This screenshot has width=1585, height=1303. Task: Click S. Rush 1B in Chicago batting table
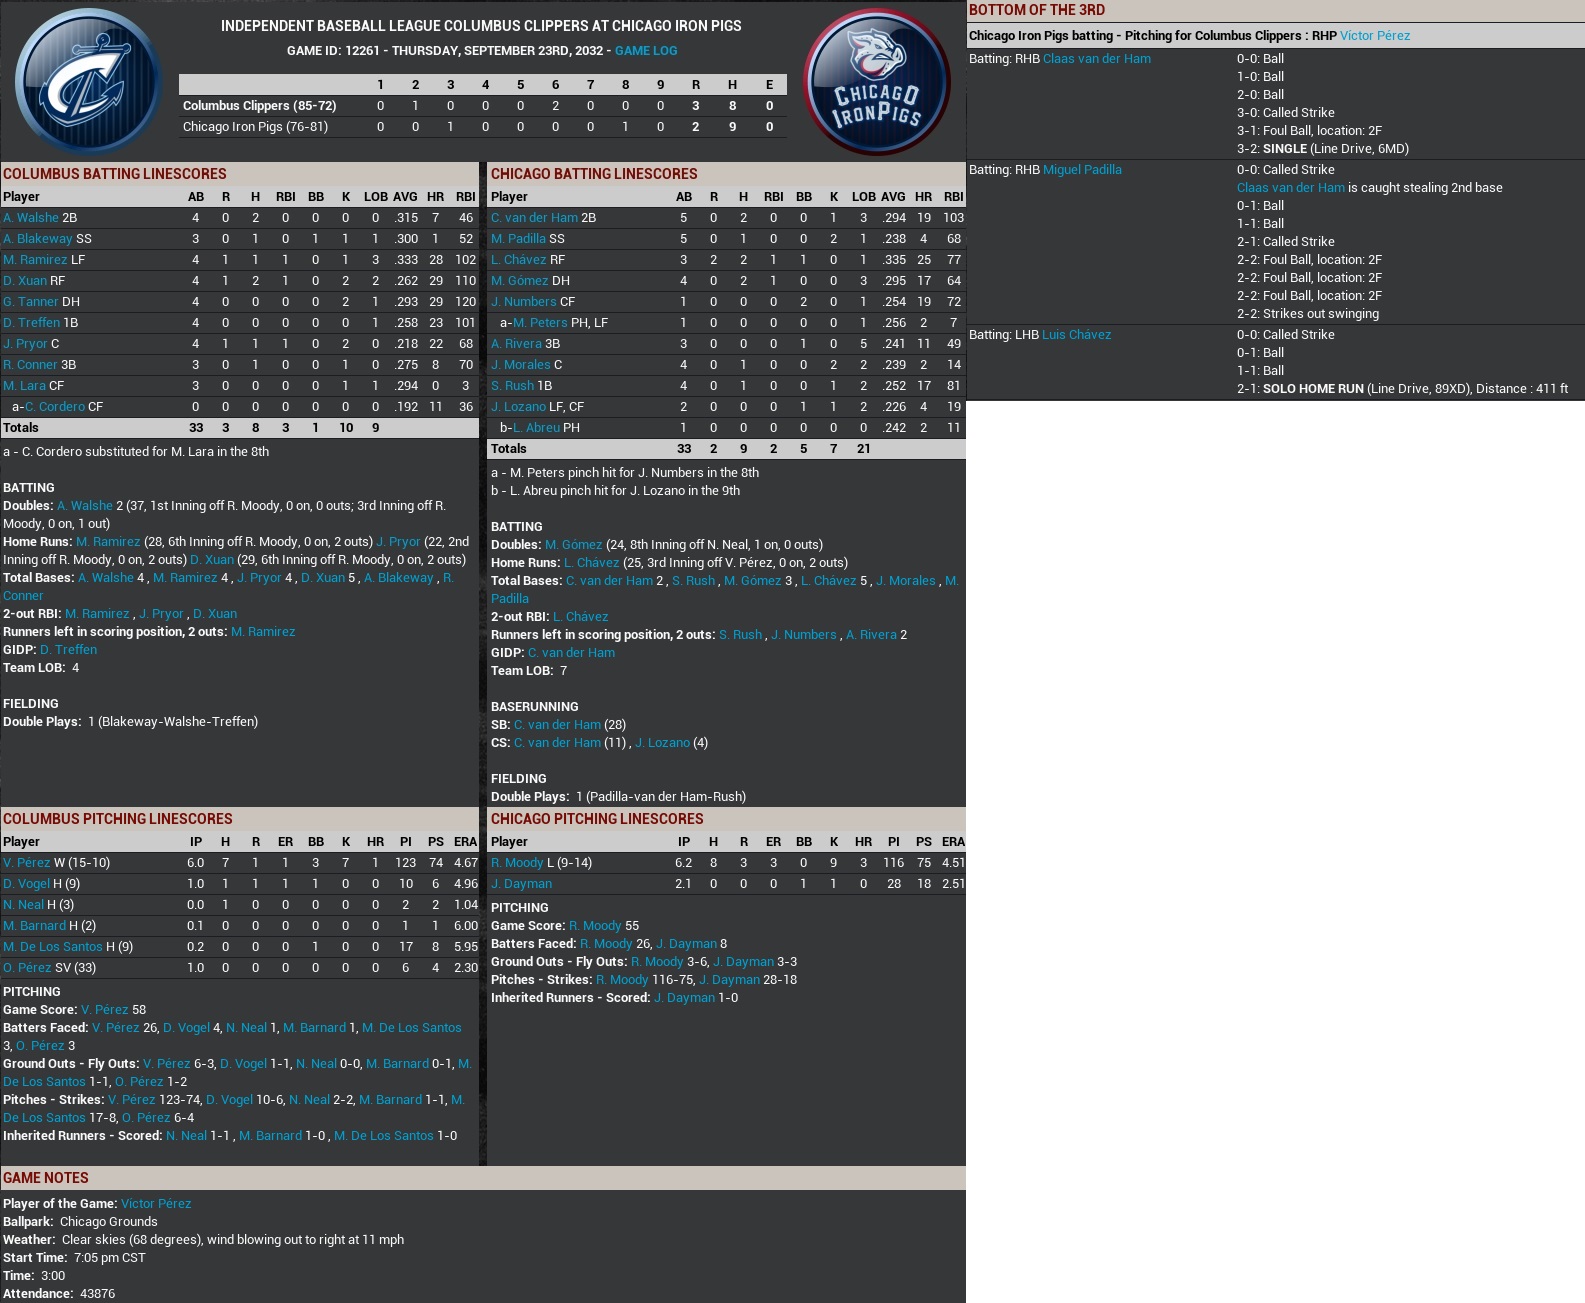(513, 386)
